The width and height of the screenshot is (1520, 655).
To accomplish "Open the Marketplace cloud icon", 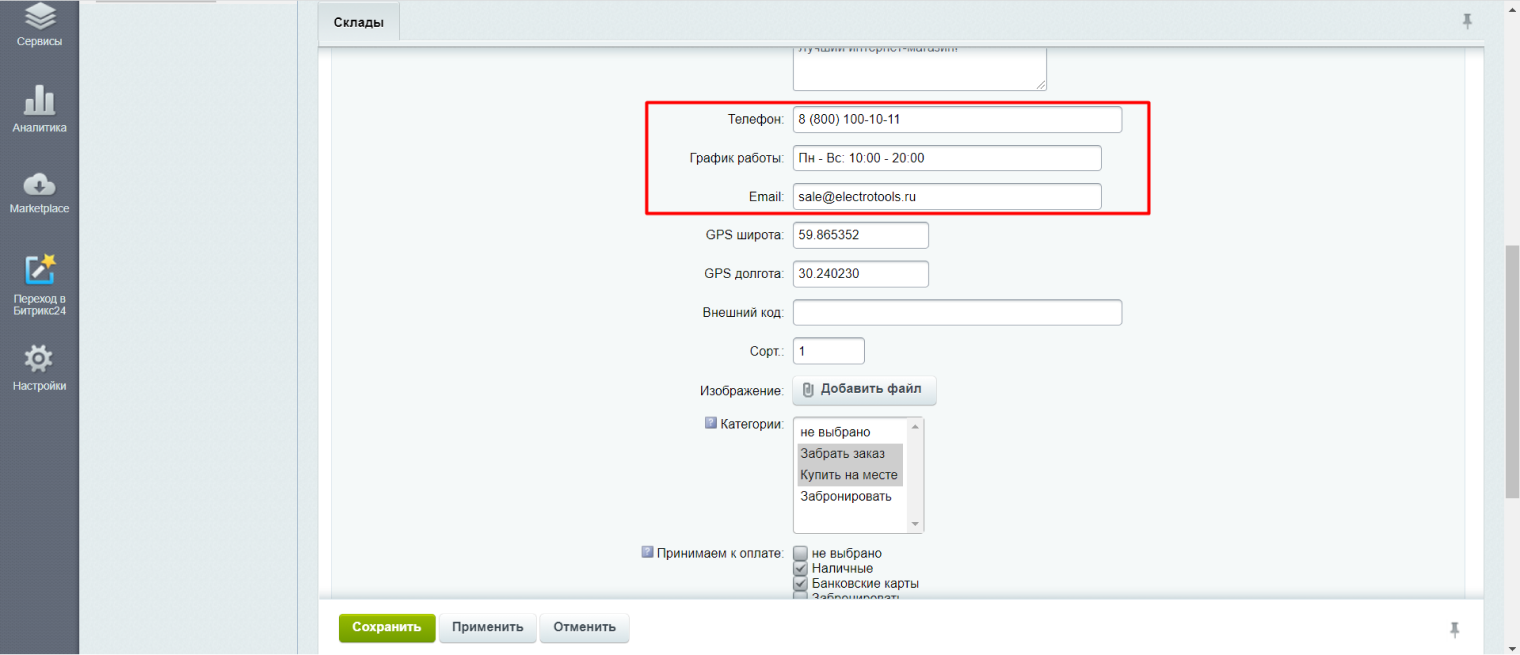I will pyautogui.click(x=39, y=186).
